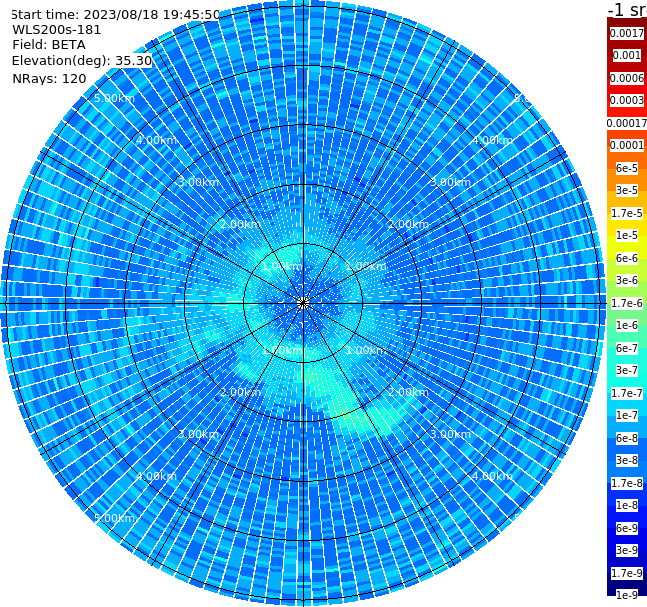Click the 1.7e-8 colorbar tick label

627,483
